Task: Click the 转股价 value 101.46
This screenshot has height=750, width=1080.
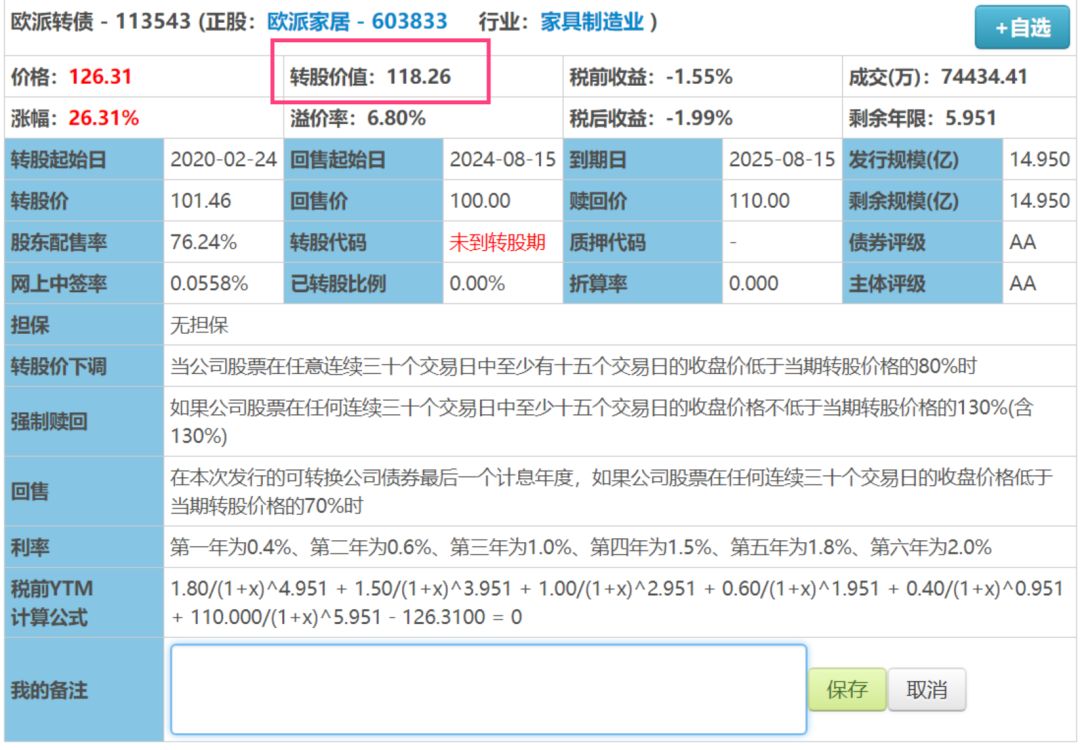Action: (200, 200)
